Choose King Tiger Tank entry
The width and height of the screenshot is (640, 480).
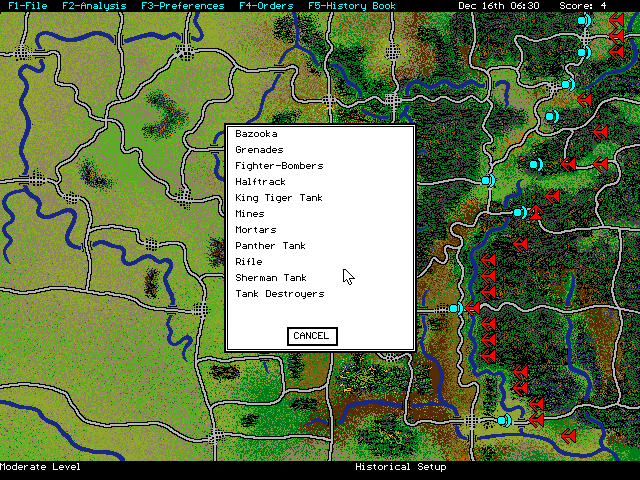pyautogui.click(x=278, y=198)
